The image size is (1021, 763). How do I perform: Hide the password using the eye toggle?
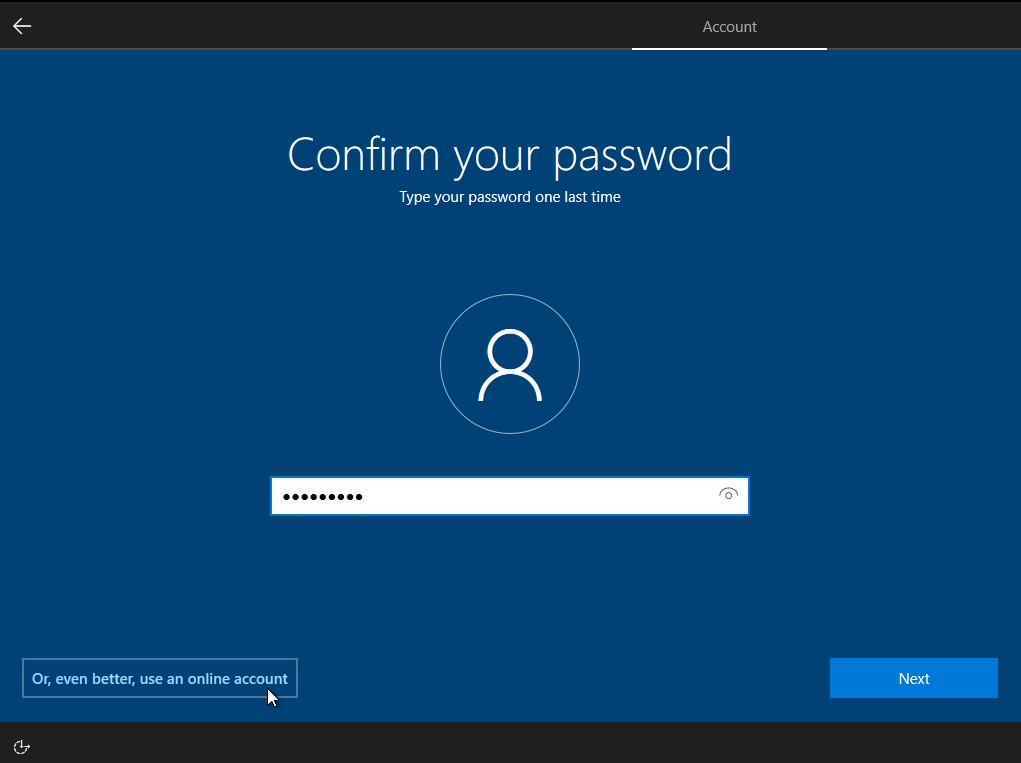point(728,495)
